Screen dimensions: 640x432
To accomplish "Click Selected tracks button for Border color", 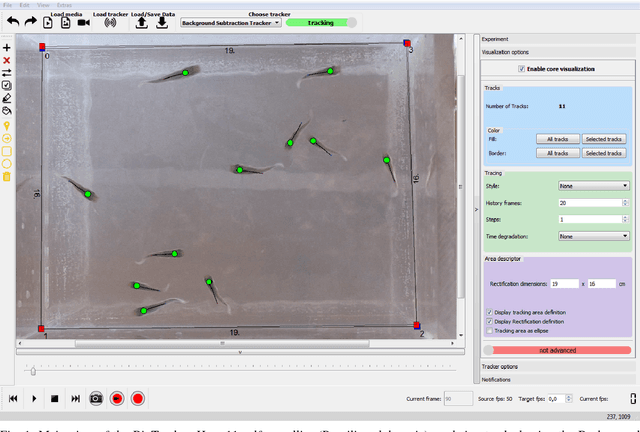I will pos(603,153).
